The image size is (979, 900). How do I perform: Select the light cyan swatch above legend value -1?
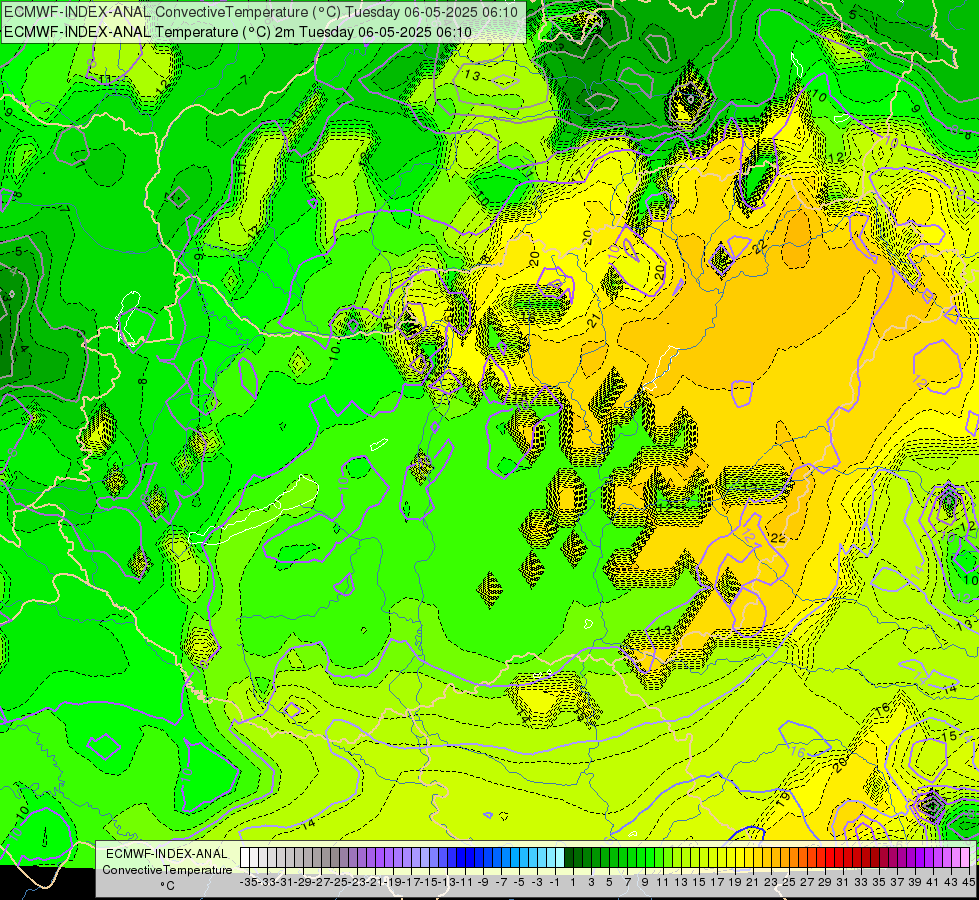[x=551, y=857]
